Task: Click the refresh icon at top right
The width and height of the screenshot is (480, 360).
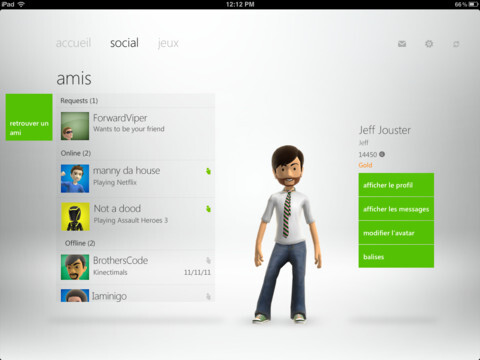Action: coord(456,44)
